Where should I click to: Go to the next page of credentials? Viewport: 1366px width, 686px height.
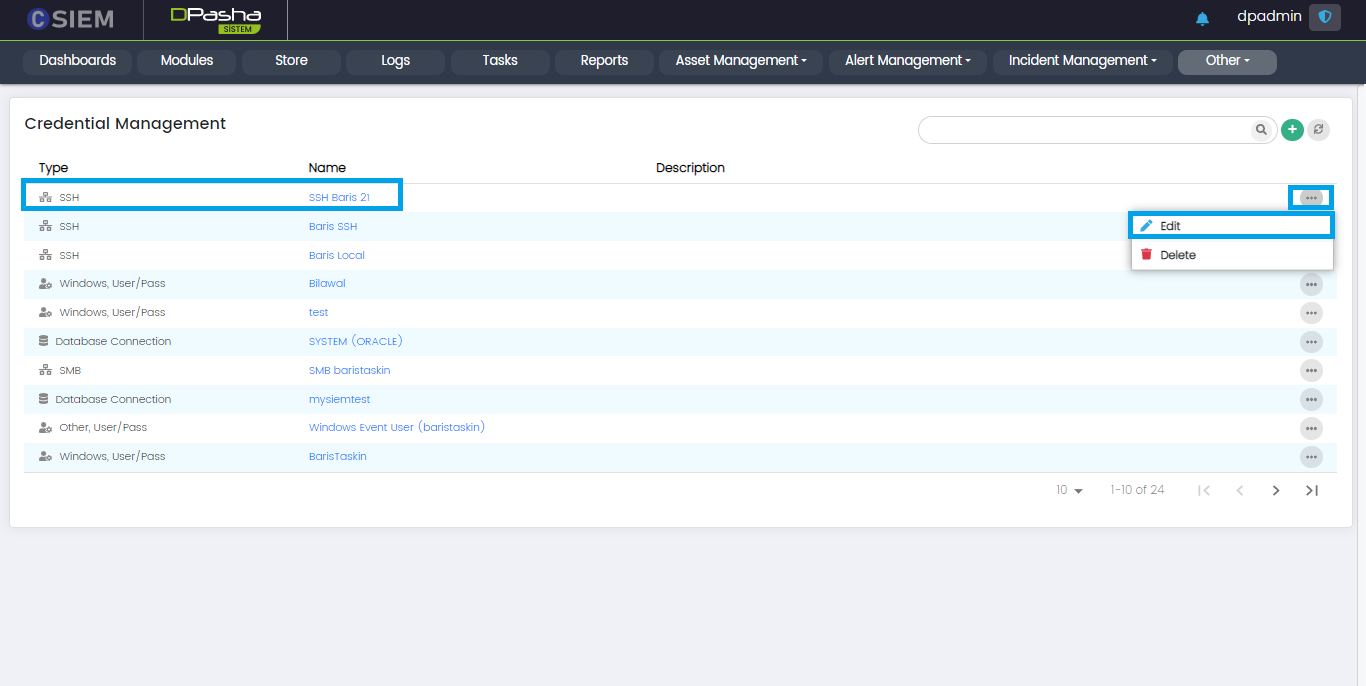[1276, 491]
